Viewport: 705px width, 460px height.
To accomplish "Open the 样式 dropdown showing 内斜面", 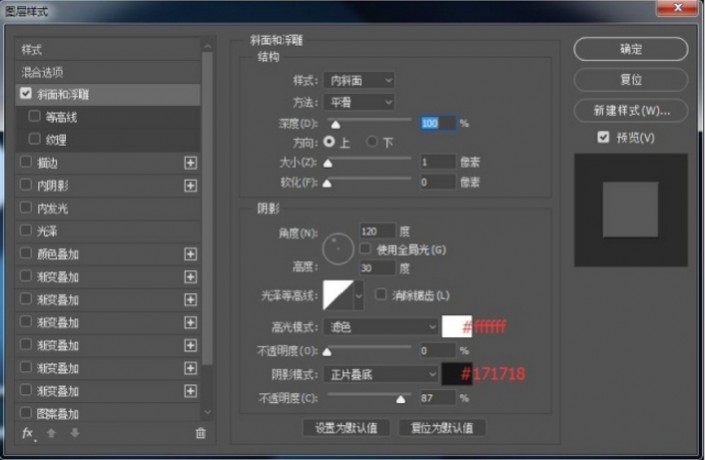I will coord(359,80).
